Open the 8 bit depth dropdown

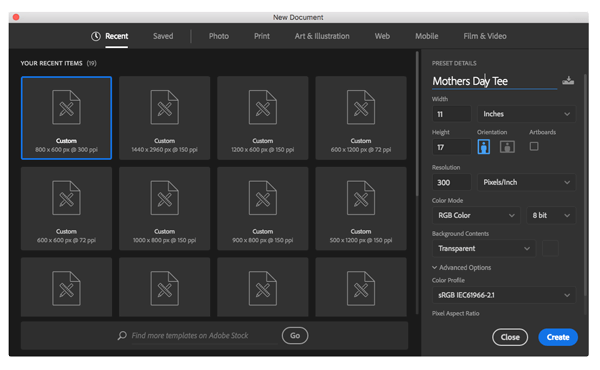click(x=551, y=215)
